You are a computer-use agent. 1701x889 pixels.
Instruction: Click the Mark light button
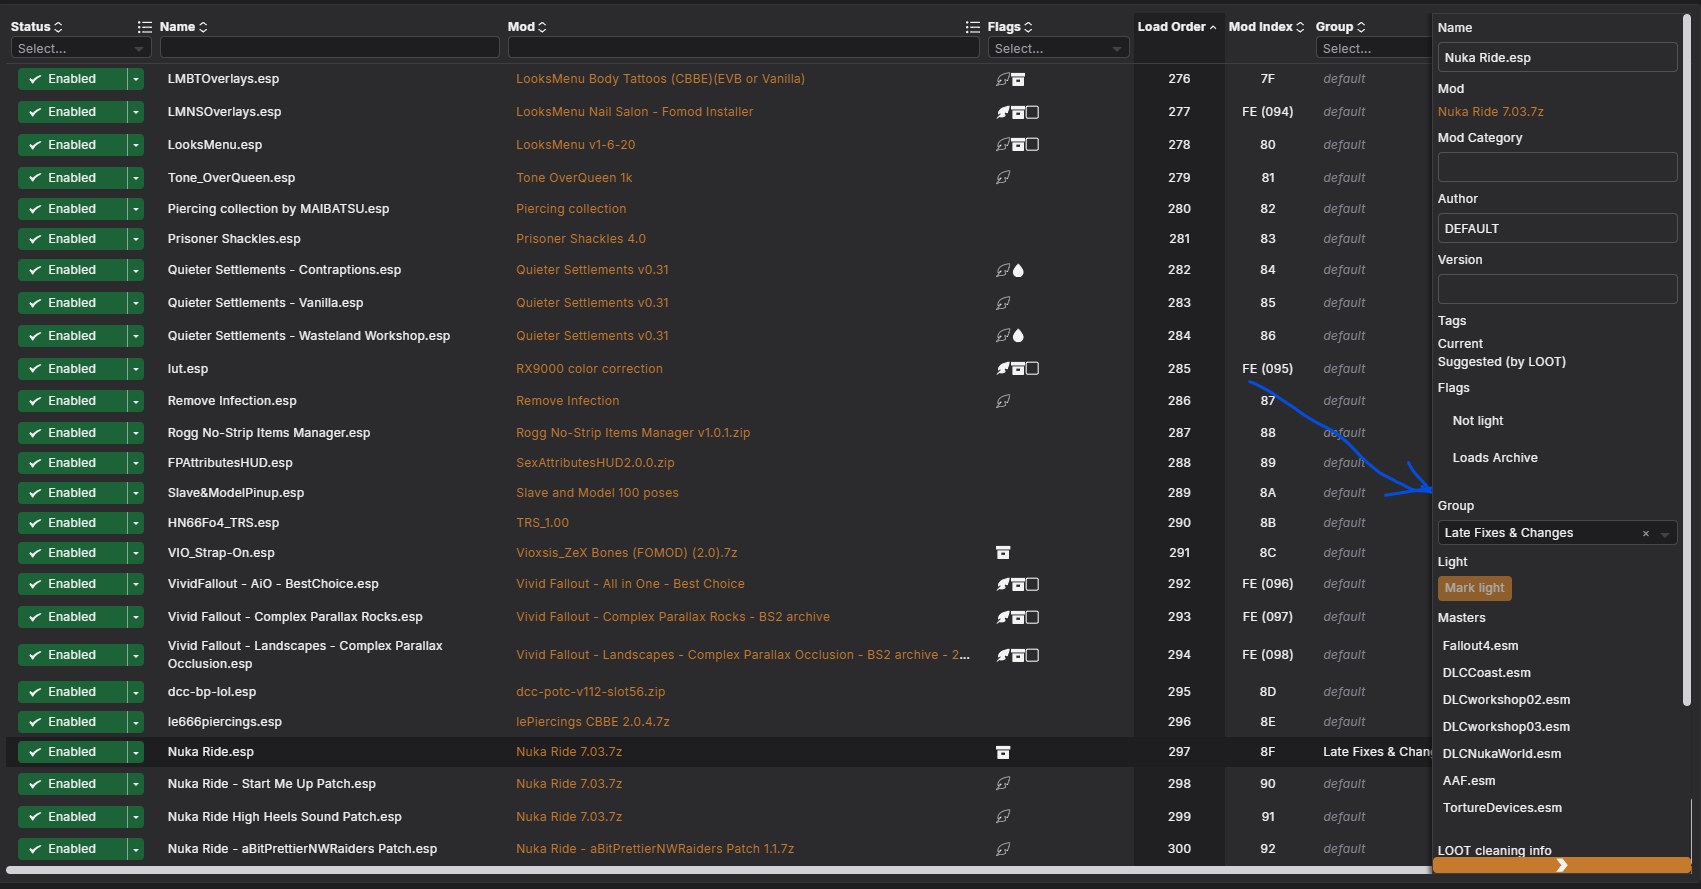tap(1474, 588)
